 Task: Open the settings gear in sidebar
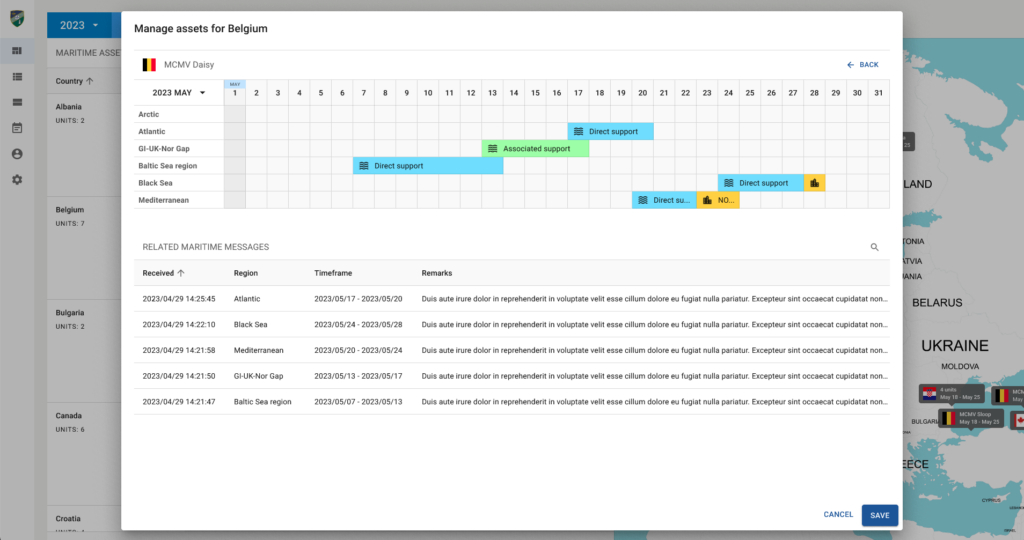[17, 180]
